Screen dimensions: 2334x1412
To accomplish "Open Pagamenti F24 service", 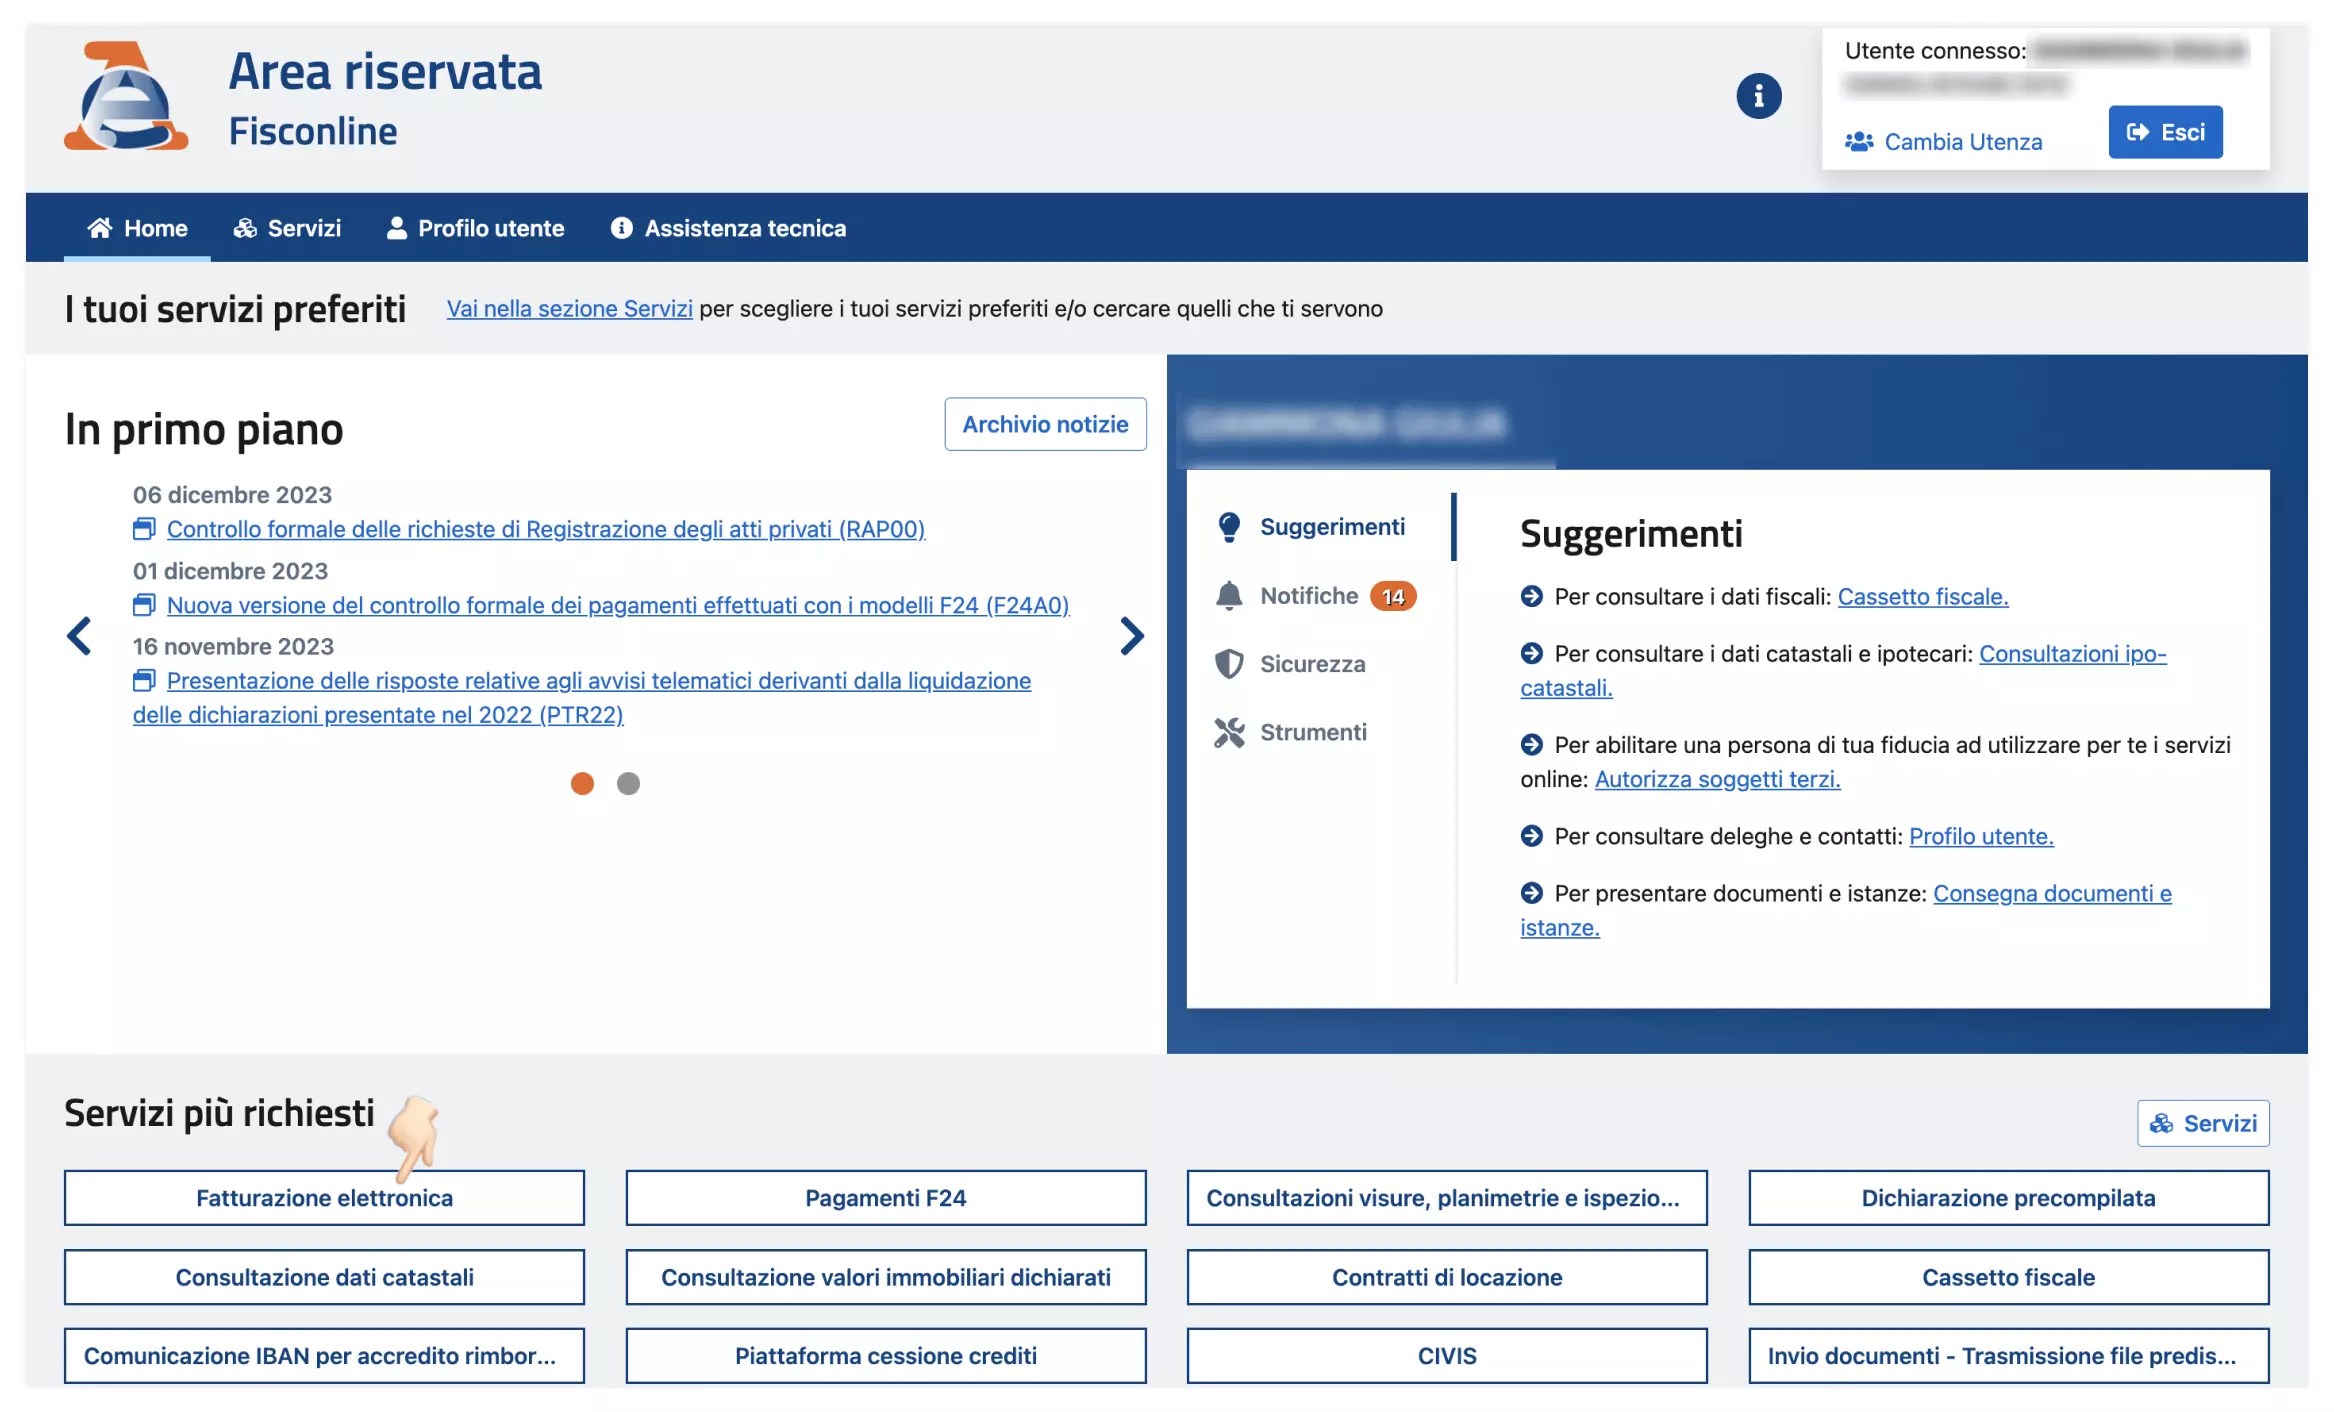I will (885, 1198).
